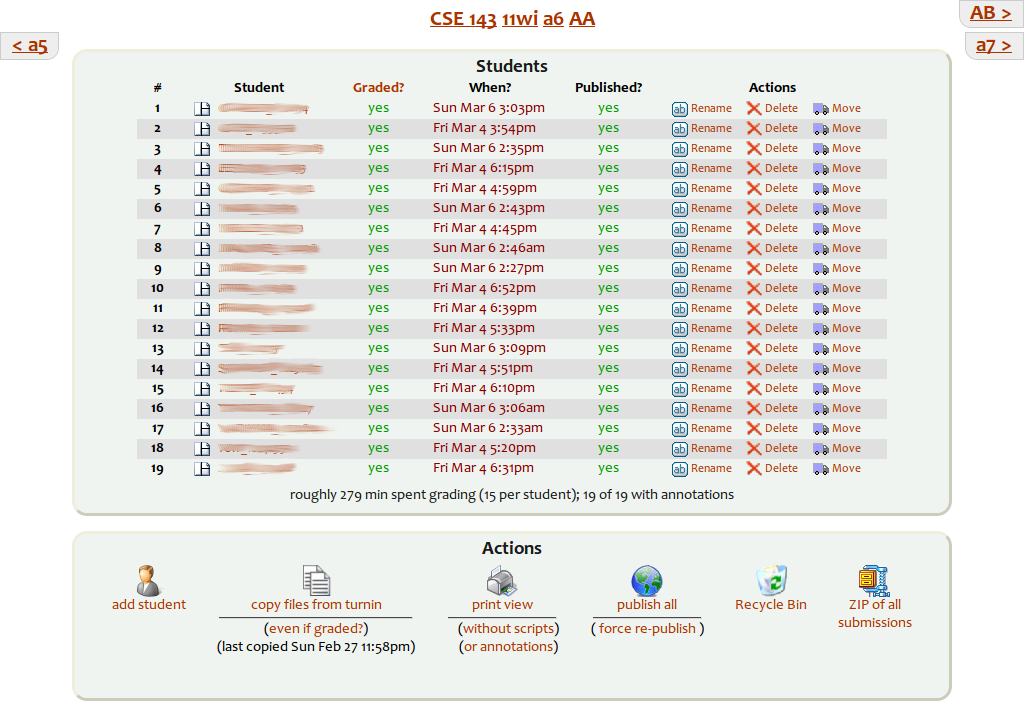Click Move text for student 1
1024x711 pixels.
point(846,108)
